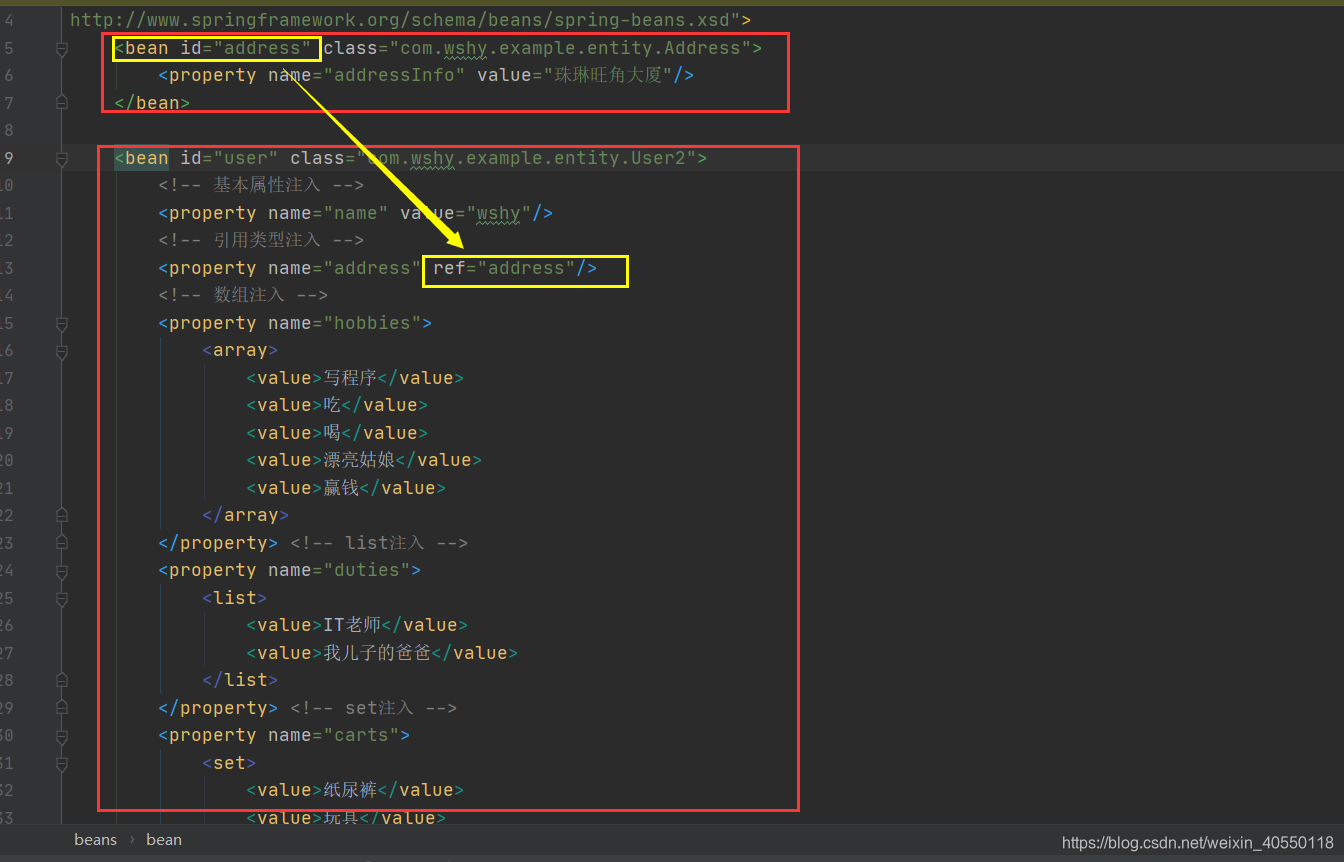Click the name="addressInfo" attribute
Screen dimensions: 1344x862
366,75
